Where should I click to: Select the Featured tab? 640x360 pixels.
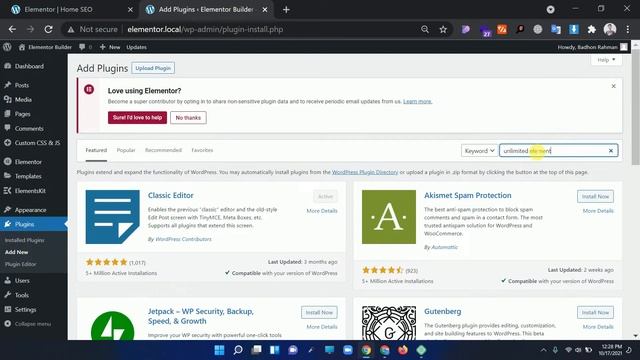click(96, 150)
